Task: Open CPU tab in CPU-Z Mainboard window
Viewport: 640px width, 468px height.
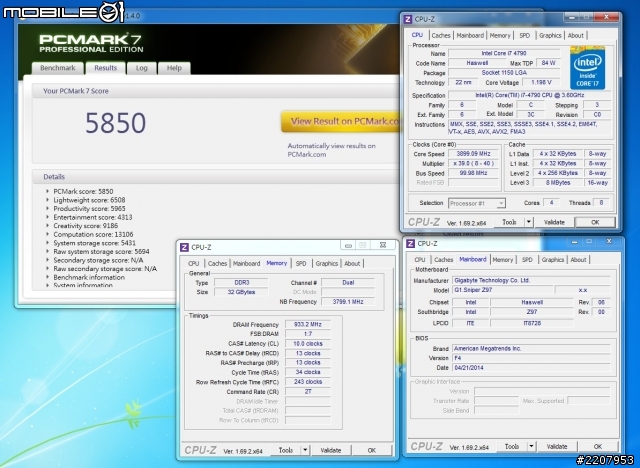Action: pos(420,260)
